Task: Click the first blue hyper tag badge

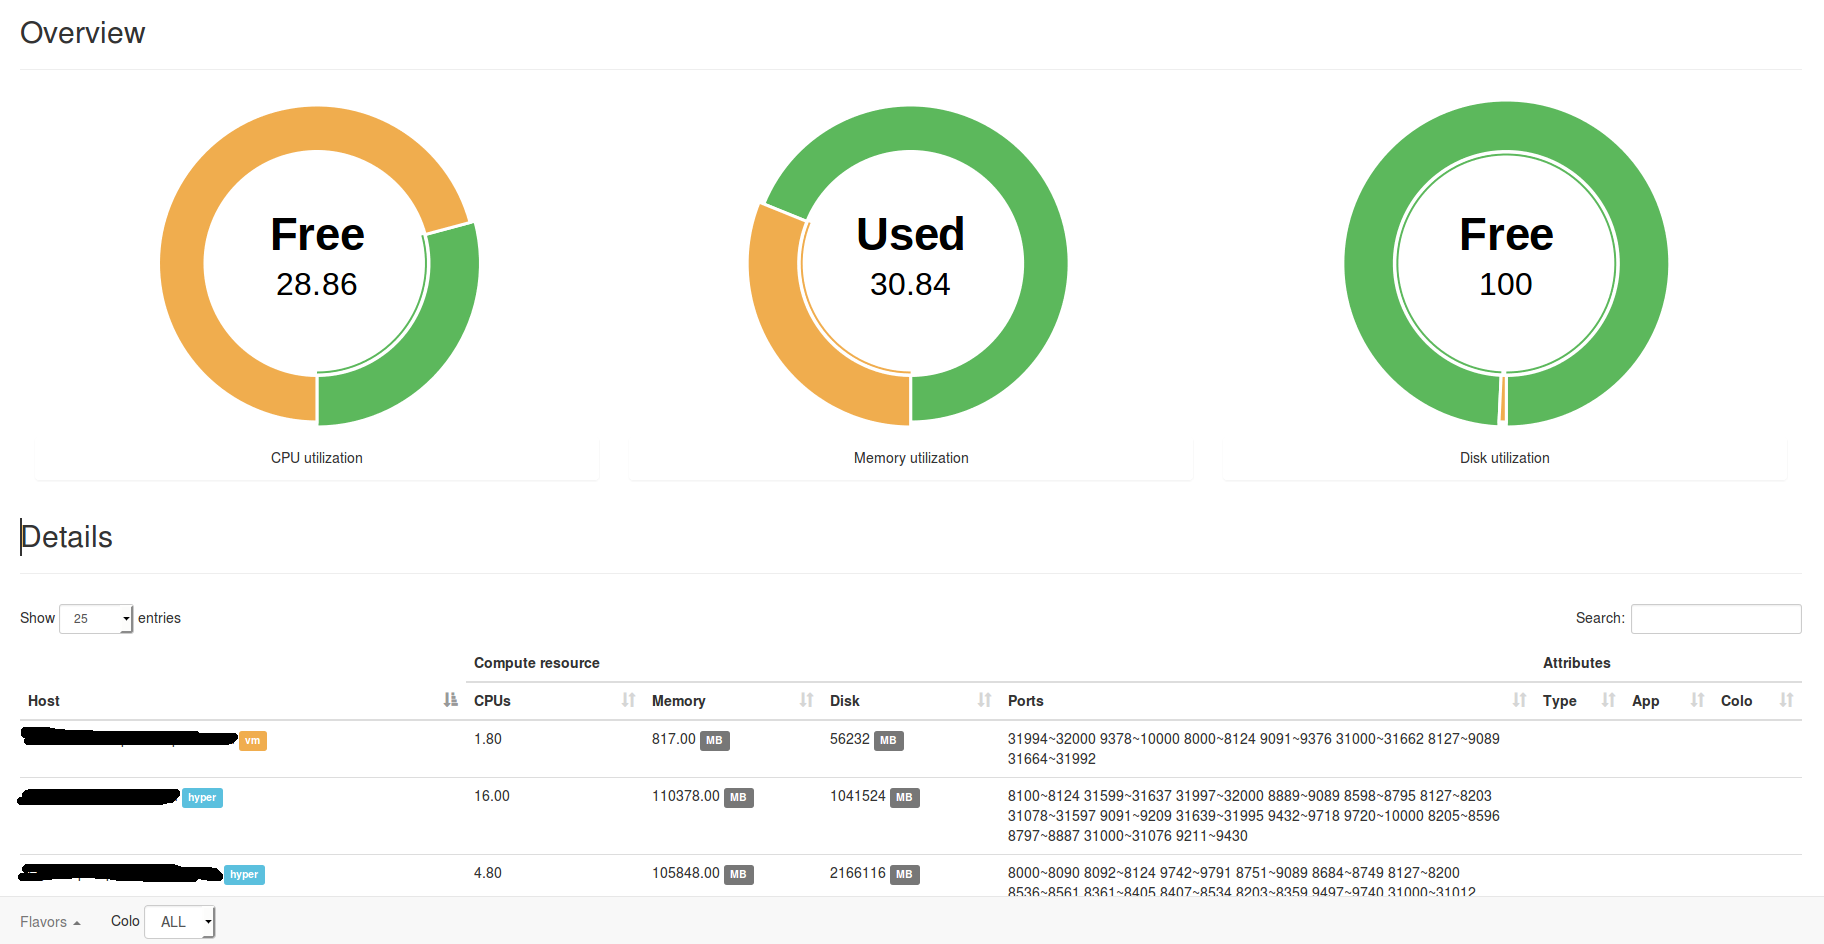Action: pos(202,798)
